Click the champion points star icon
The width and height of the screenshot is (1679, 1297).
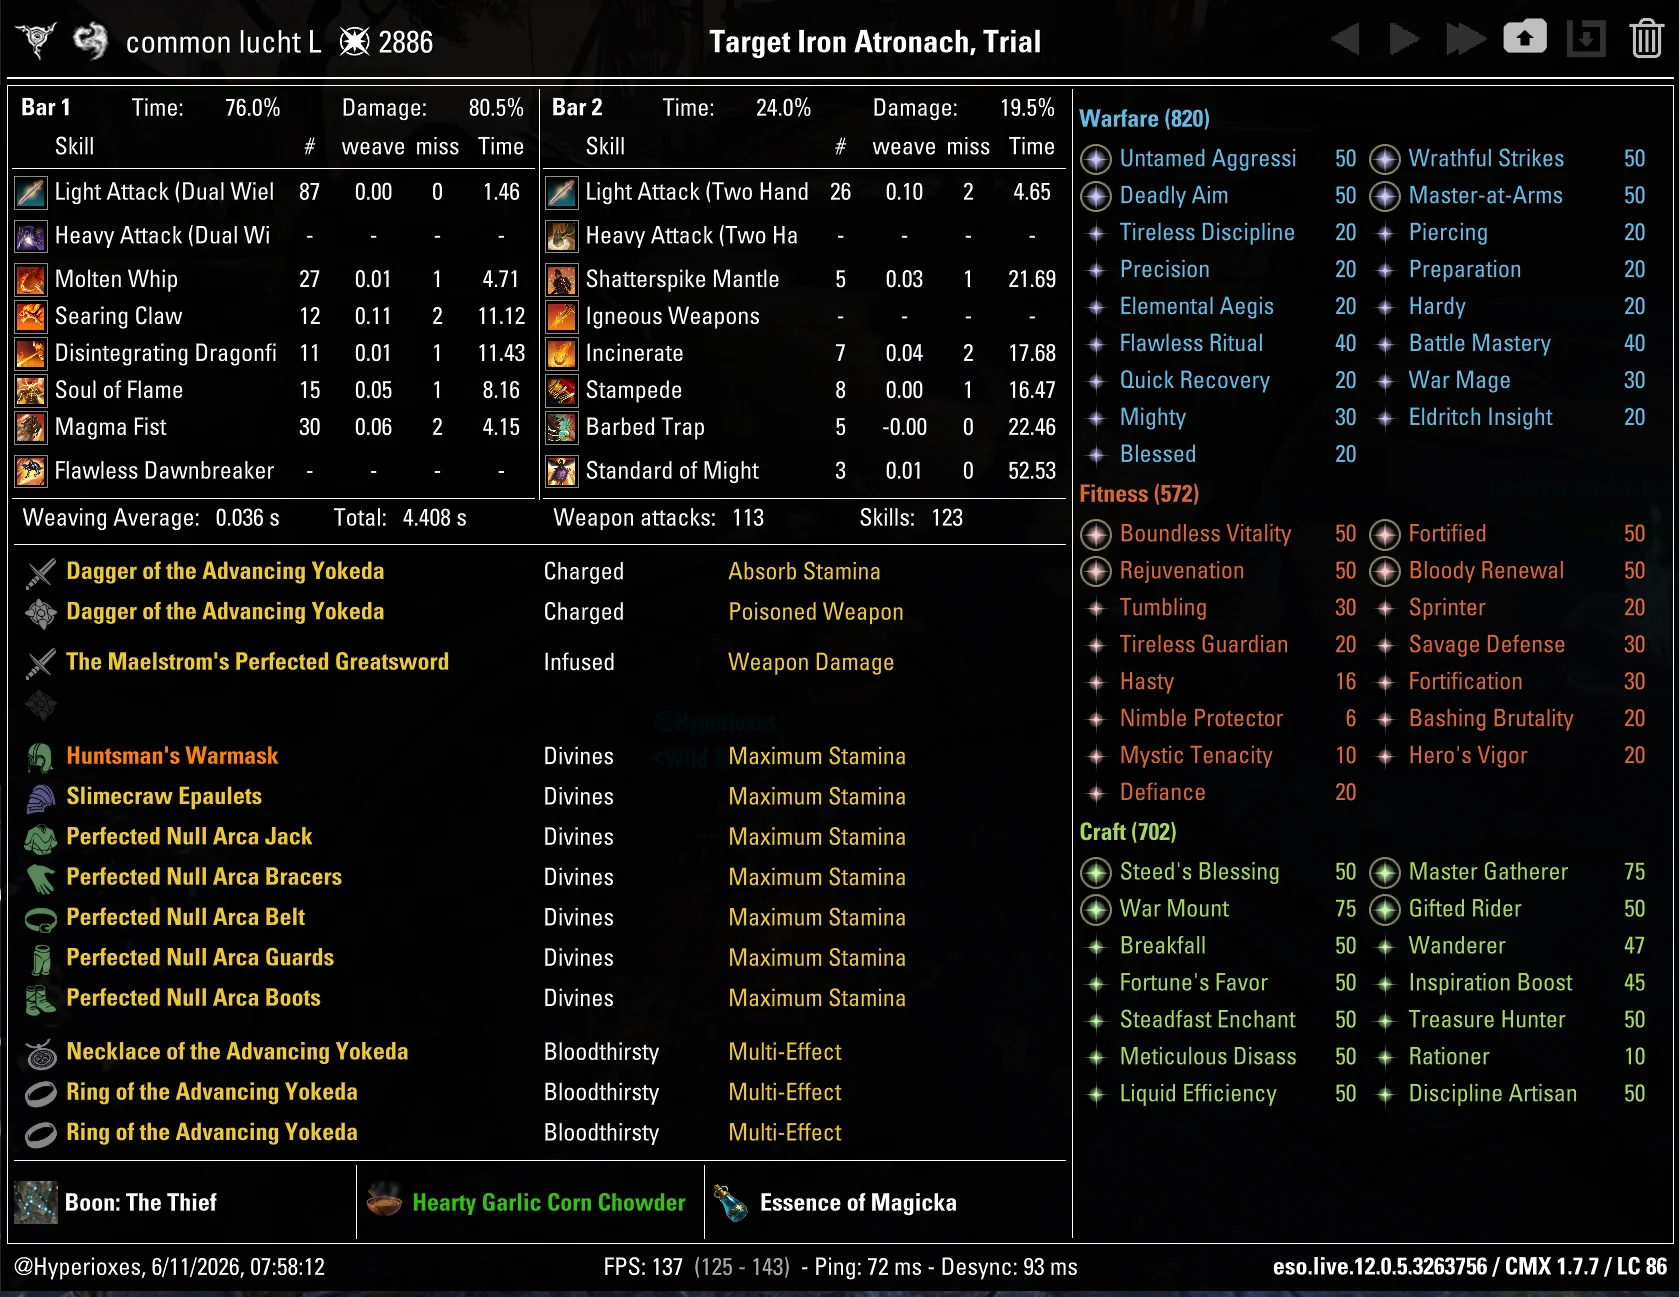pos(354,42)
